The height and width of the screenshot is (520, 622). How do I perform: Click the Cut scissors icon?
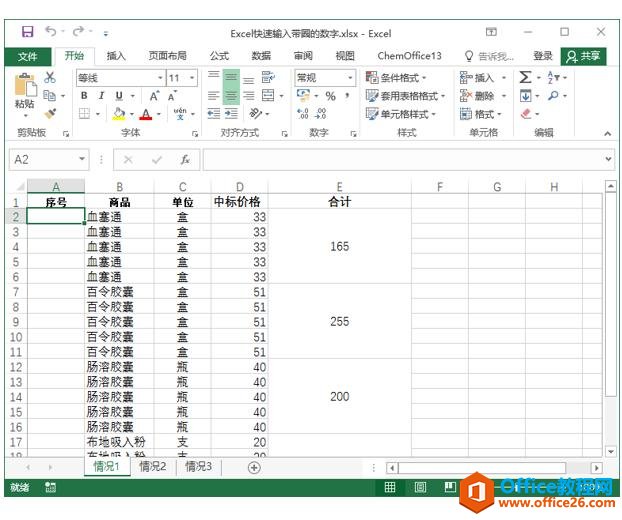[50, 78]
